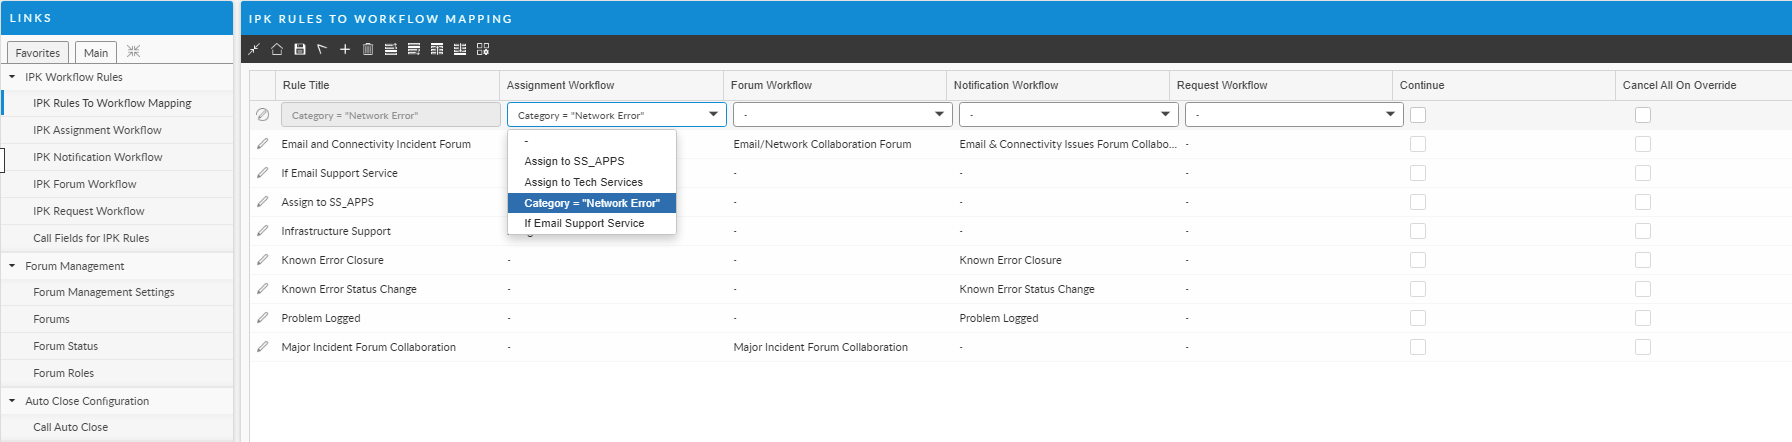1792x442 pixels.
Task: Click the Save floppy disk icon
Action: pos(299,49)
